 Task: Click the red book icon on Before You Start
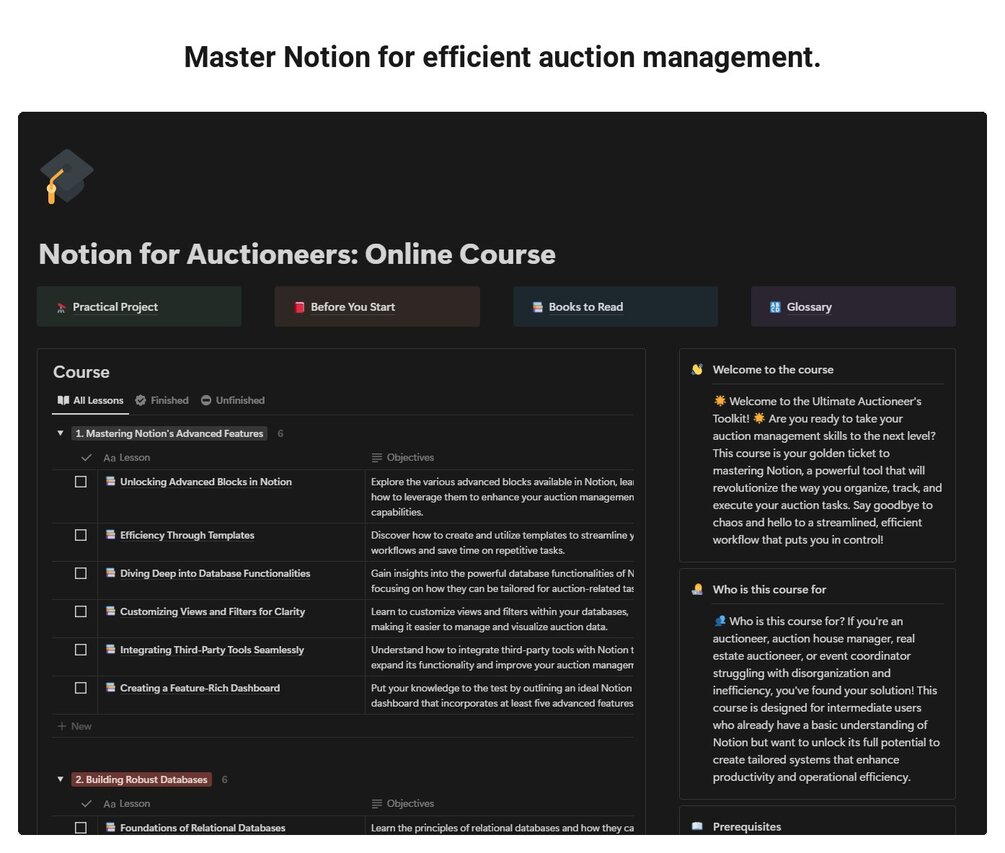click(x=299, y=307)
